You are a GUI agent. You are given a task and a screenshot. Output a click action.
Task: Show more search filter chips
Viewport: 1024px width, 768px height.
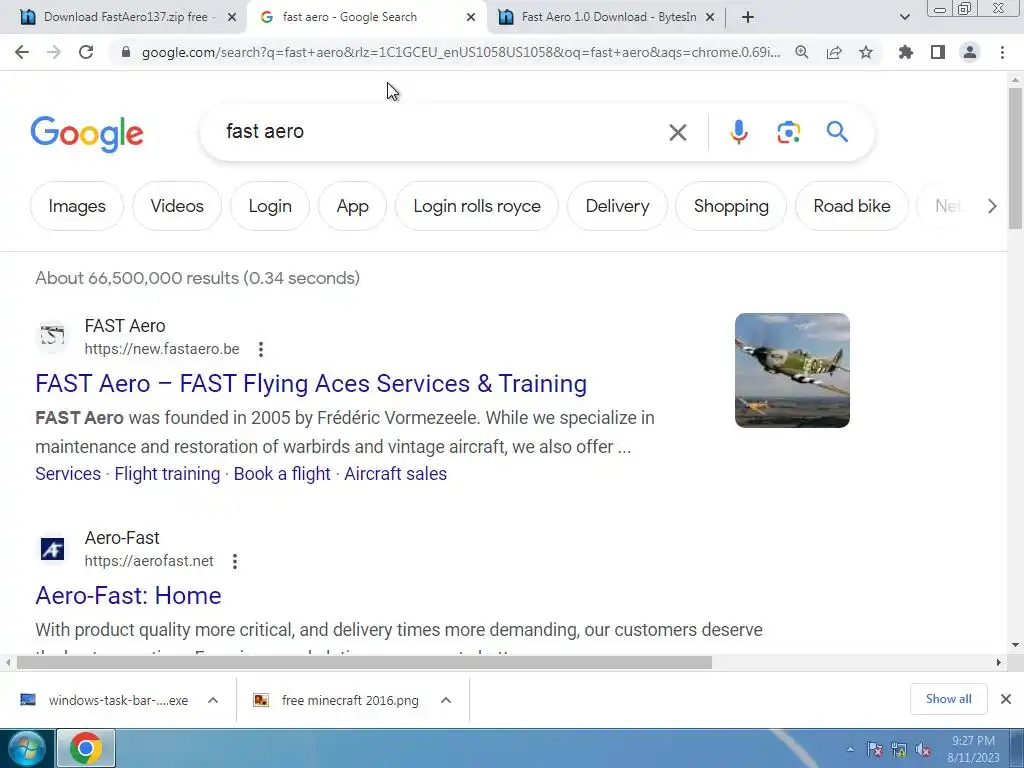992,206
